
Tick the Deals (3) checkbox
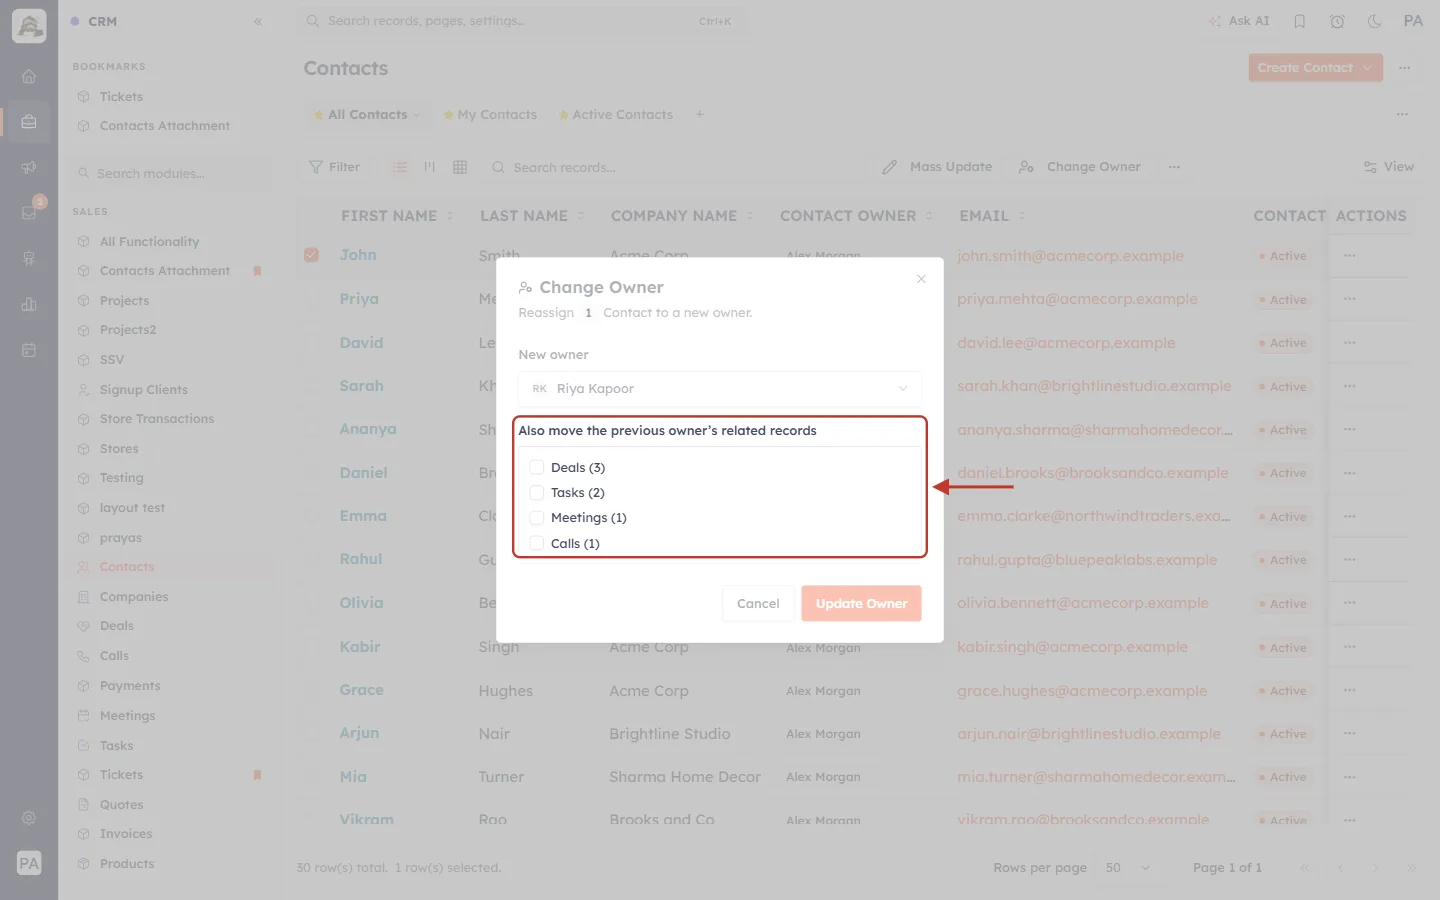coord(537,467)
